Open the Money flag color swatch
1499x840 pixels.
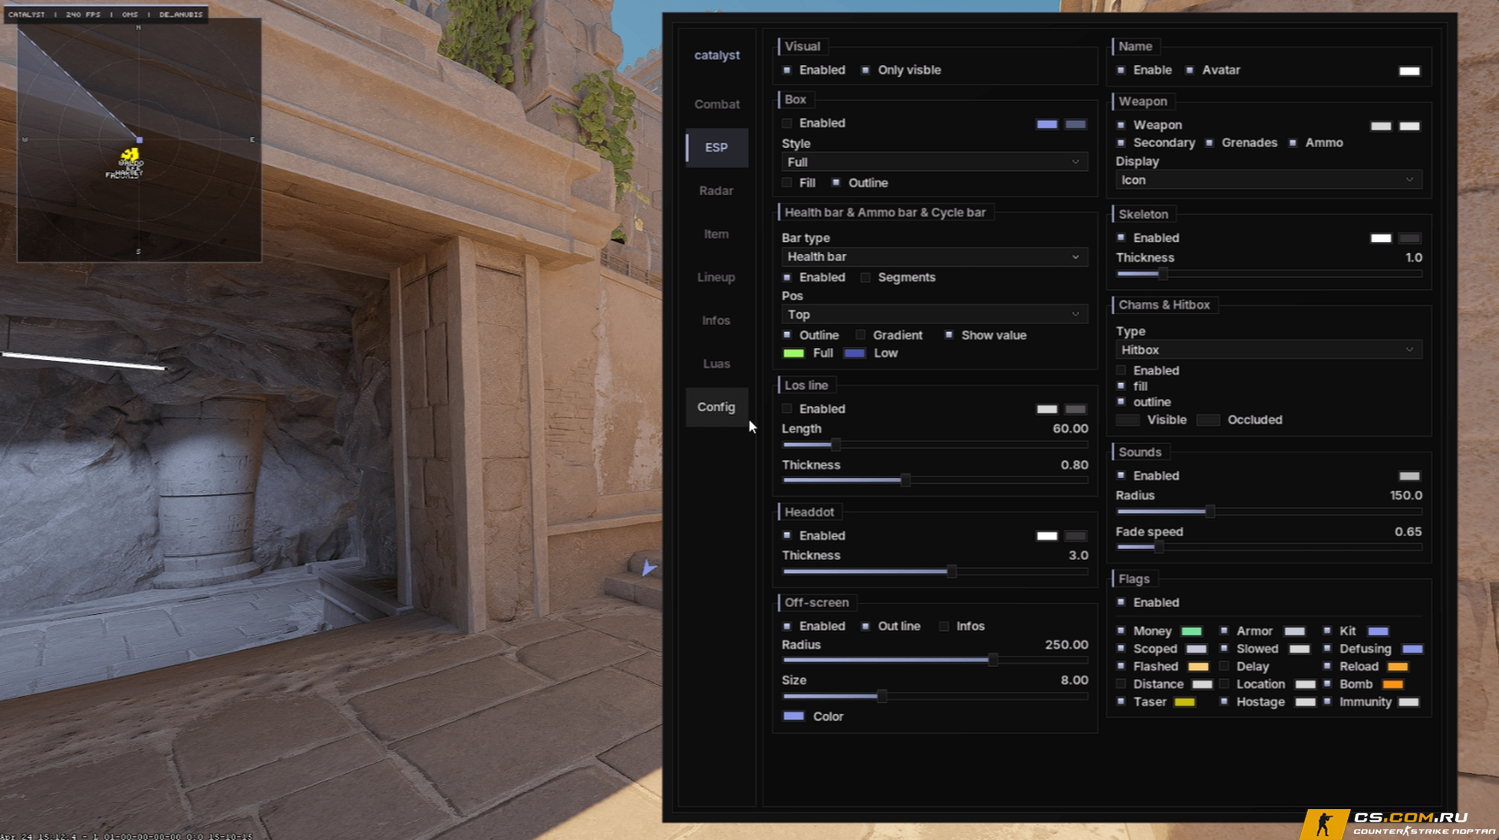coord(1192,632)
